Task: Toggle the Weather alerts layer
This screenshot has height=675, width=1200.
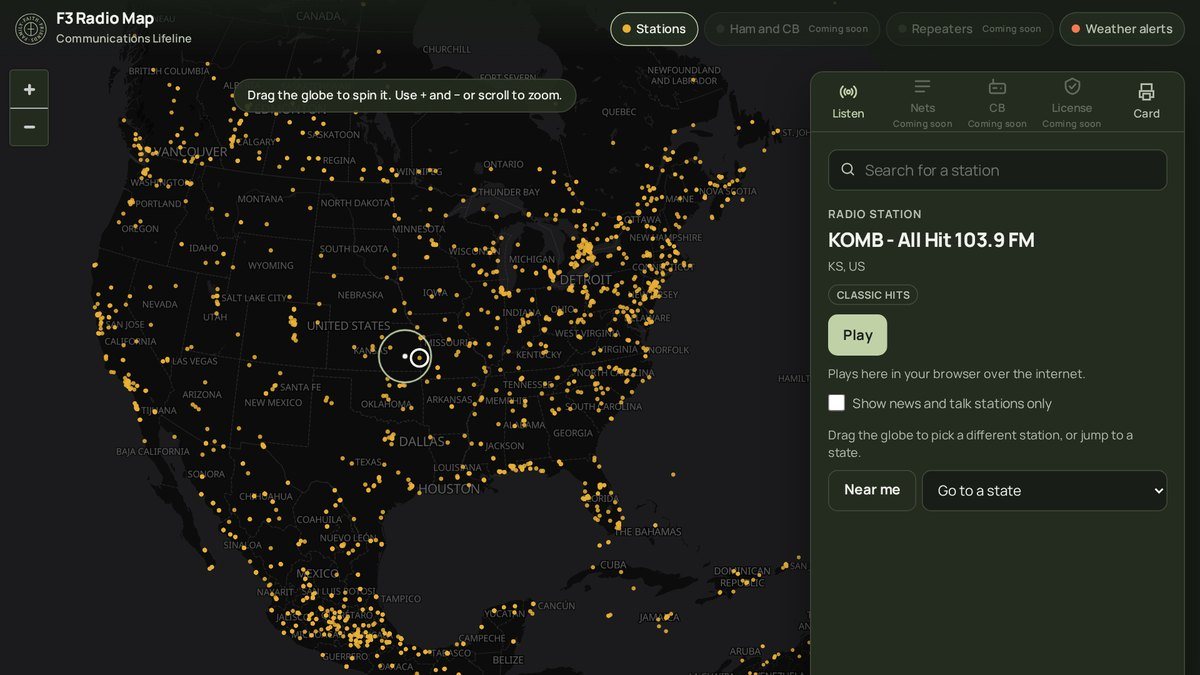Action: (1122, 29)
